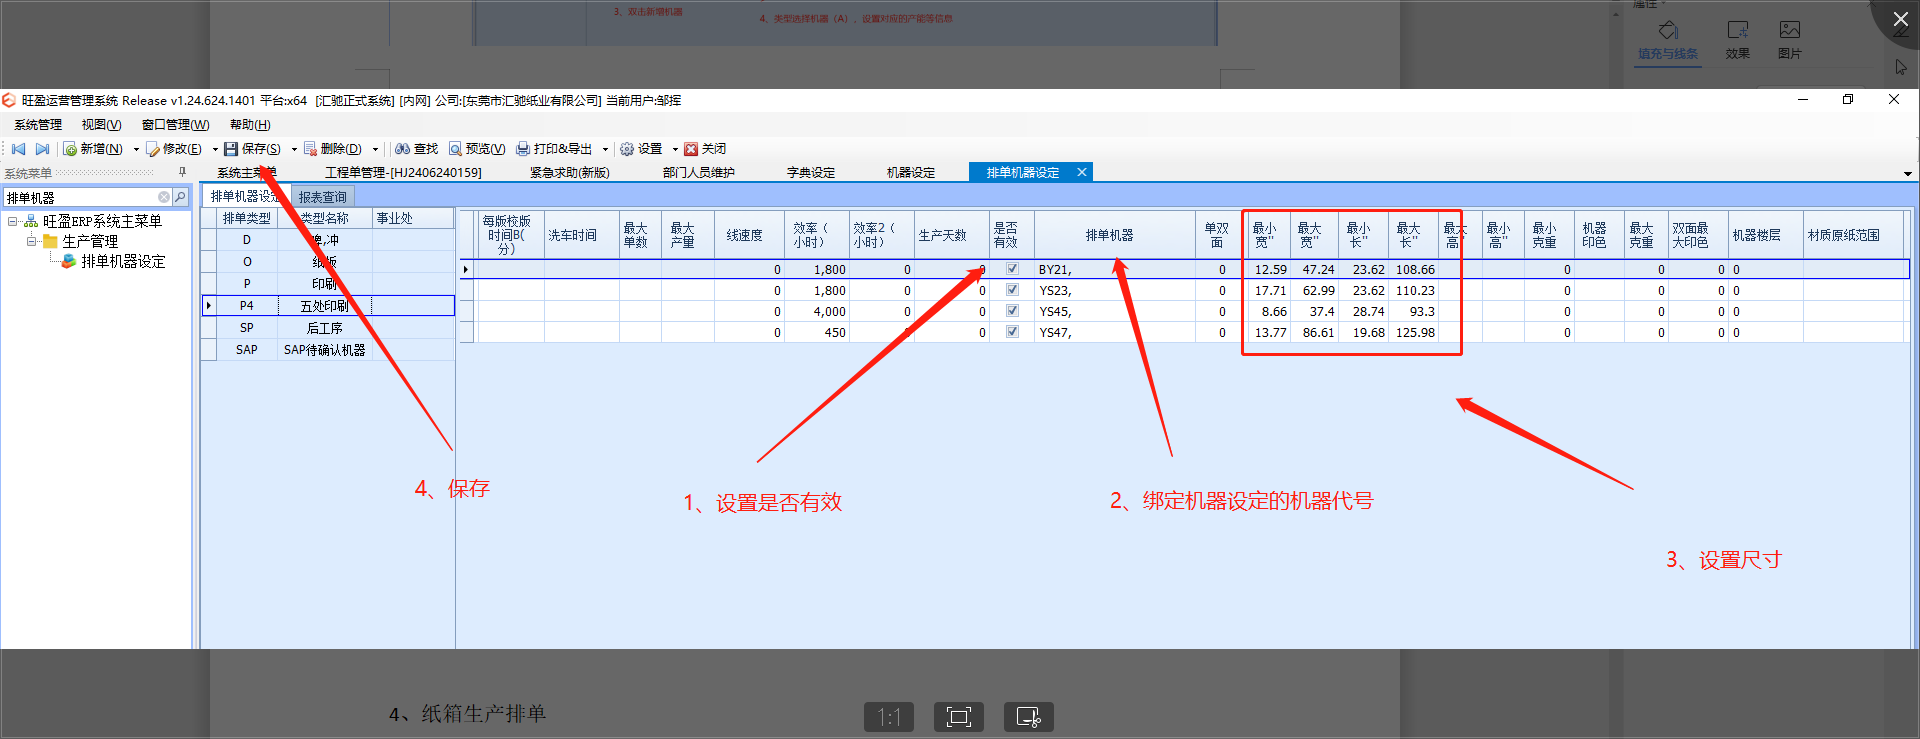Screen dimensions: 1920x739
Task: Select the SAP待确认机器 row
Action: [x=328, y=350]
